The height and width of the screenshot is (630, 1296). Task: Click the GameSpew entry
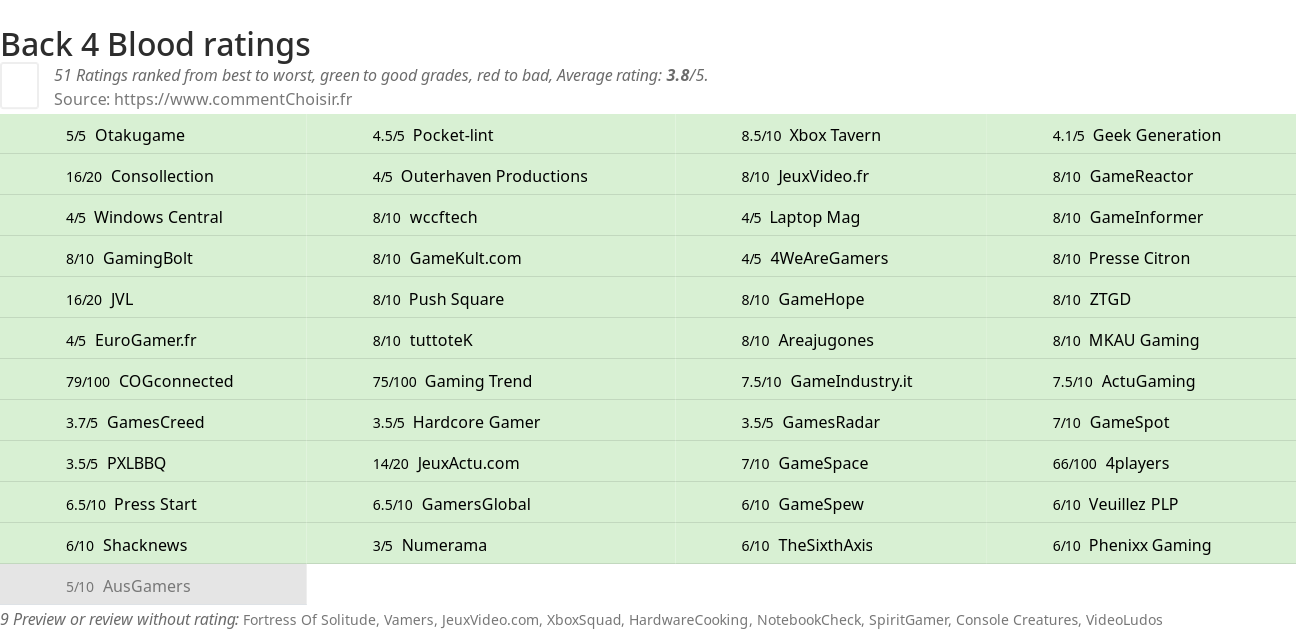tap(831, 504)
